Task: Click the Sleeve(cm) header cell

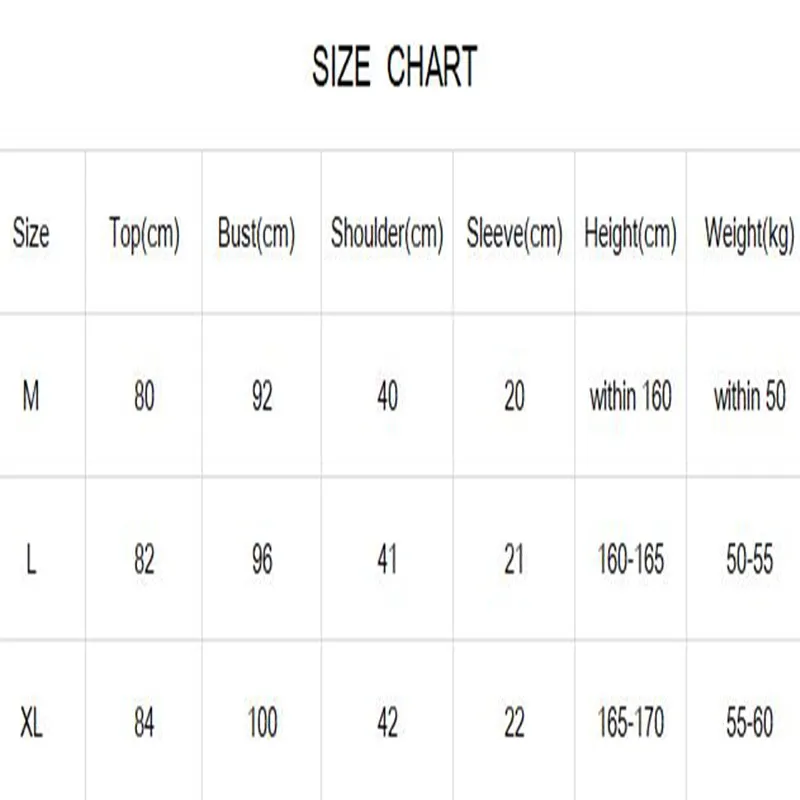Action: 514,235
